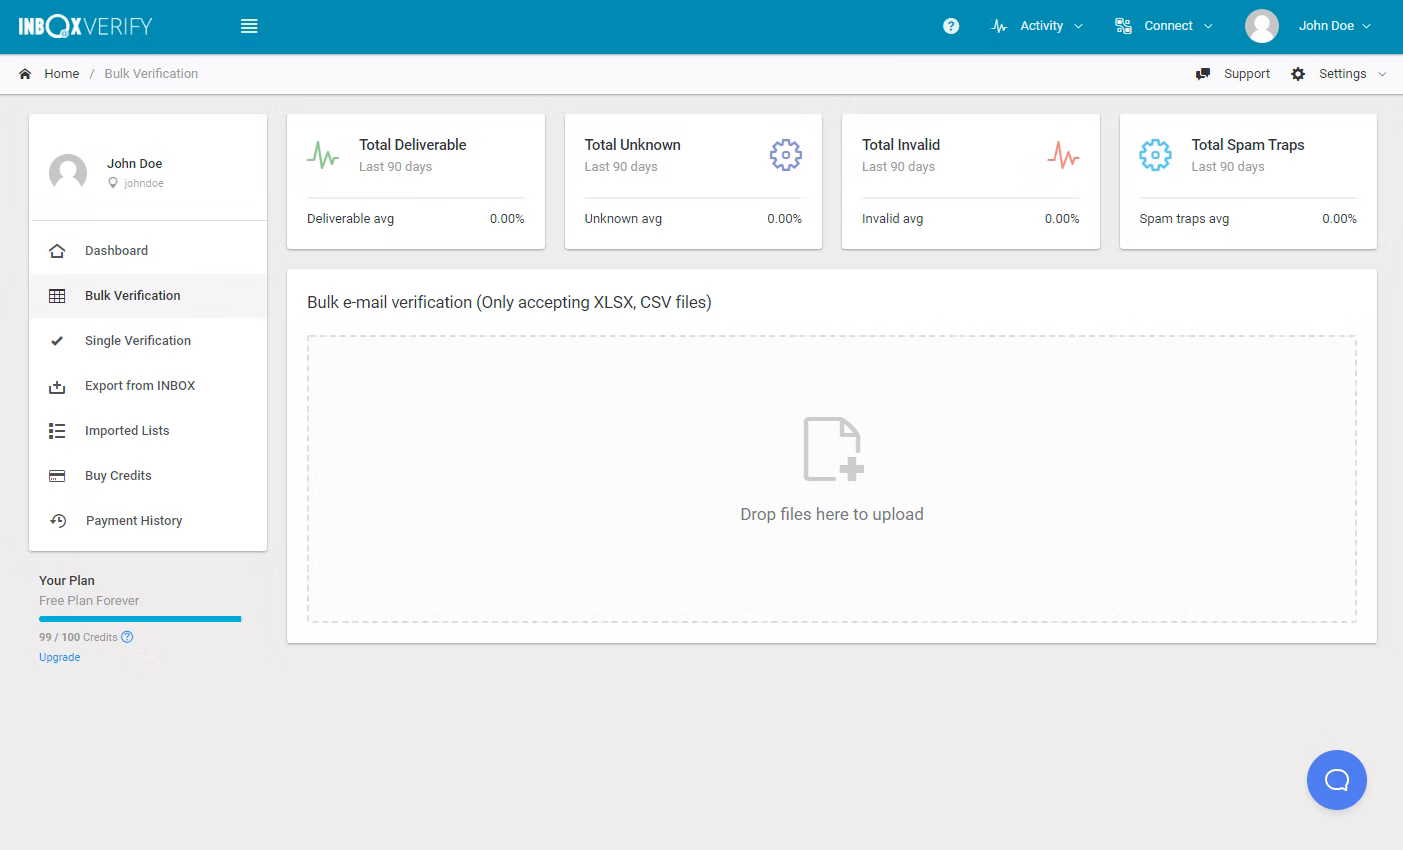Open Payment History page
Viewport: 1403px width, 850px height.
click(x=148, y=521)
